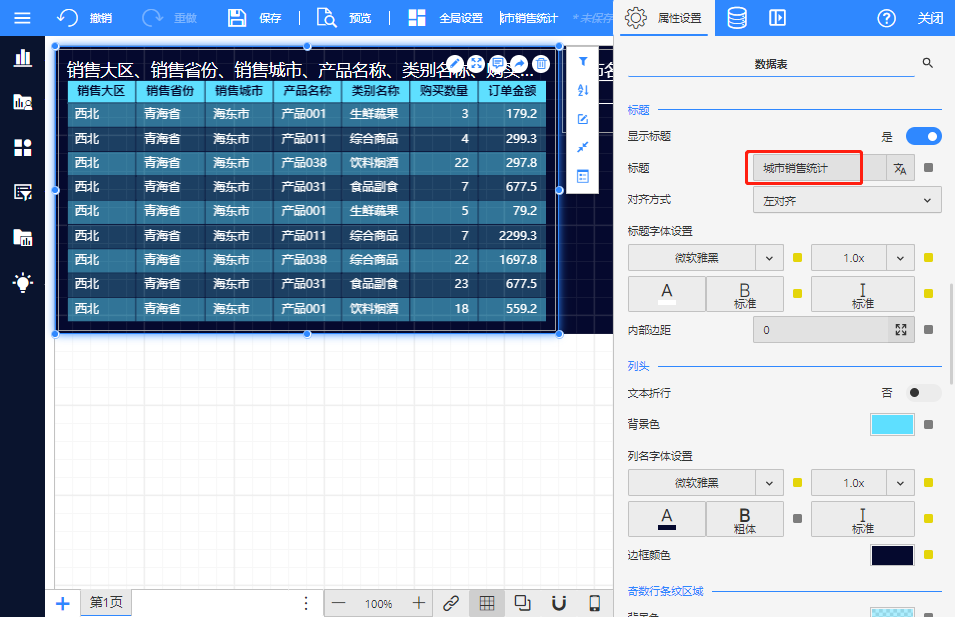The width and height of the screenshot is (955, 617).
Task: Open the column header 背景色 cyan swatch
Action: [892, 425]
